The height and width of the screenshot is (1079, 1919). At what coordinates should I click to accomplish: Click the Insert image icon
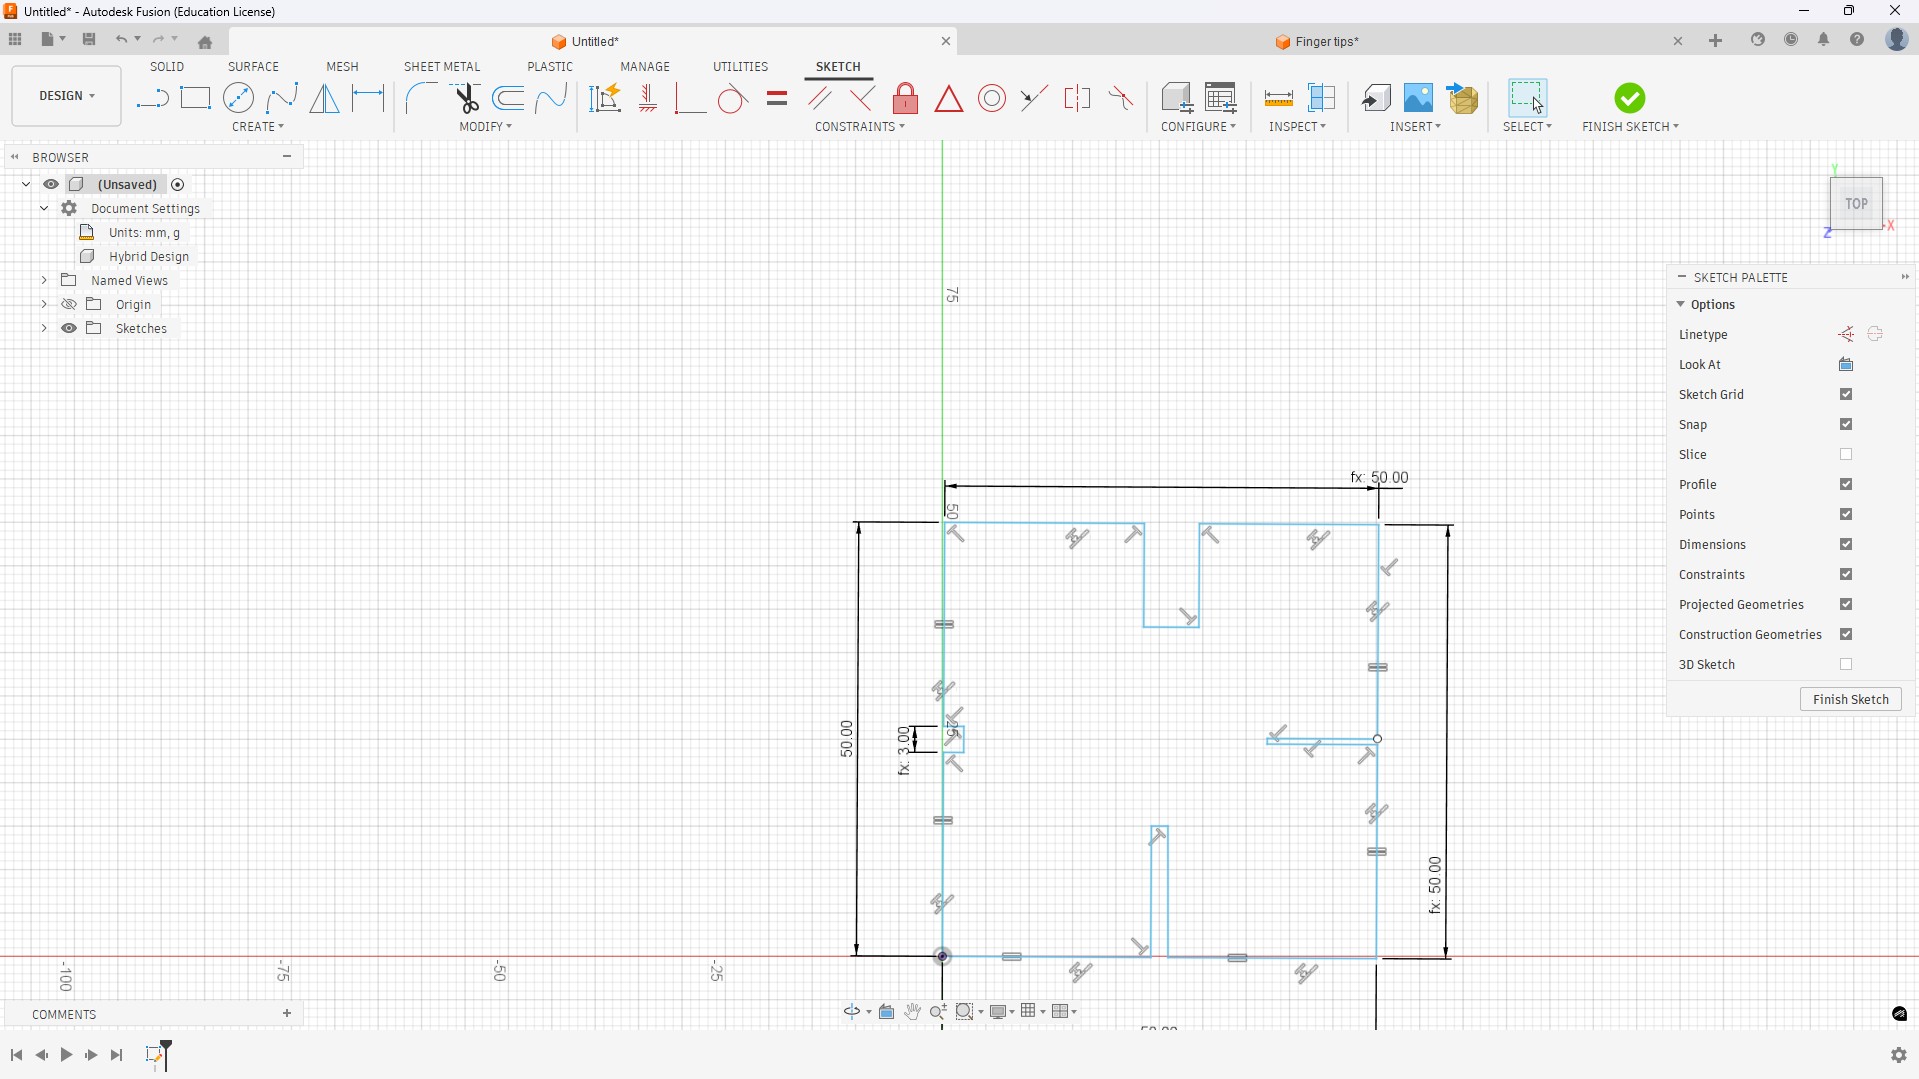[x=1418, y=98]
